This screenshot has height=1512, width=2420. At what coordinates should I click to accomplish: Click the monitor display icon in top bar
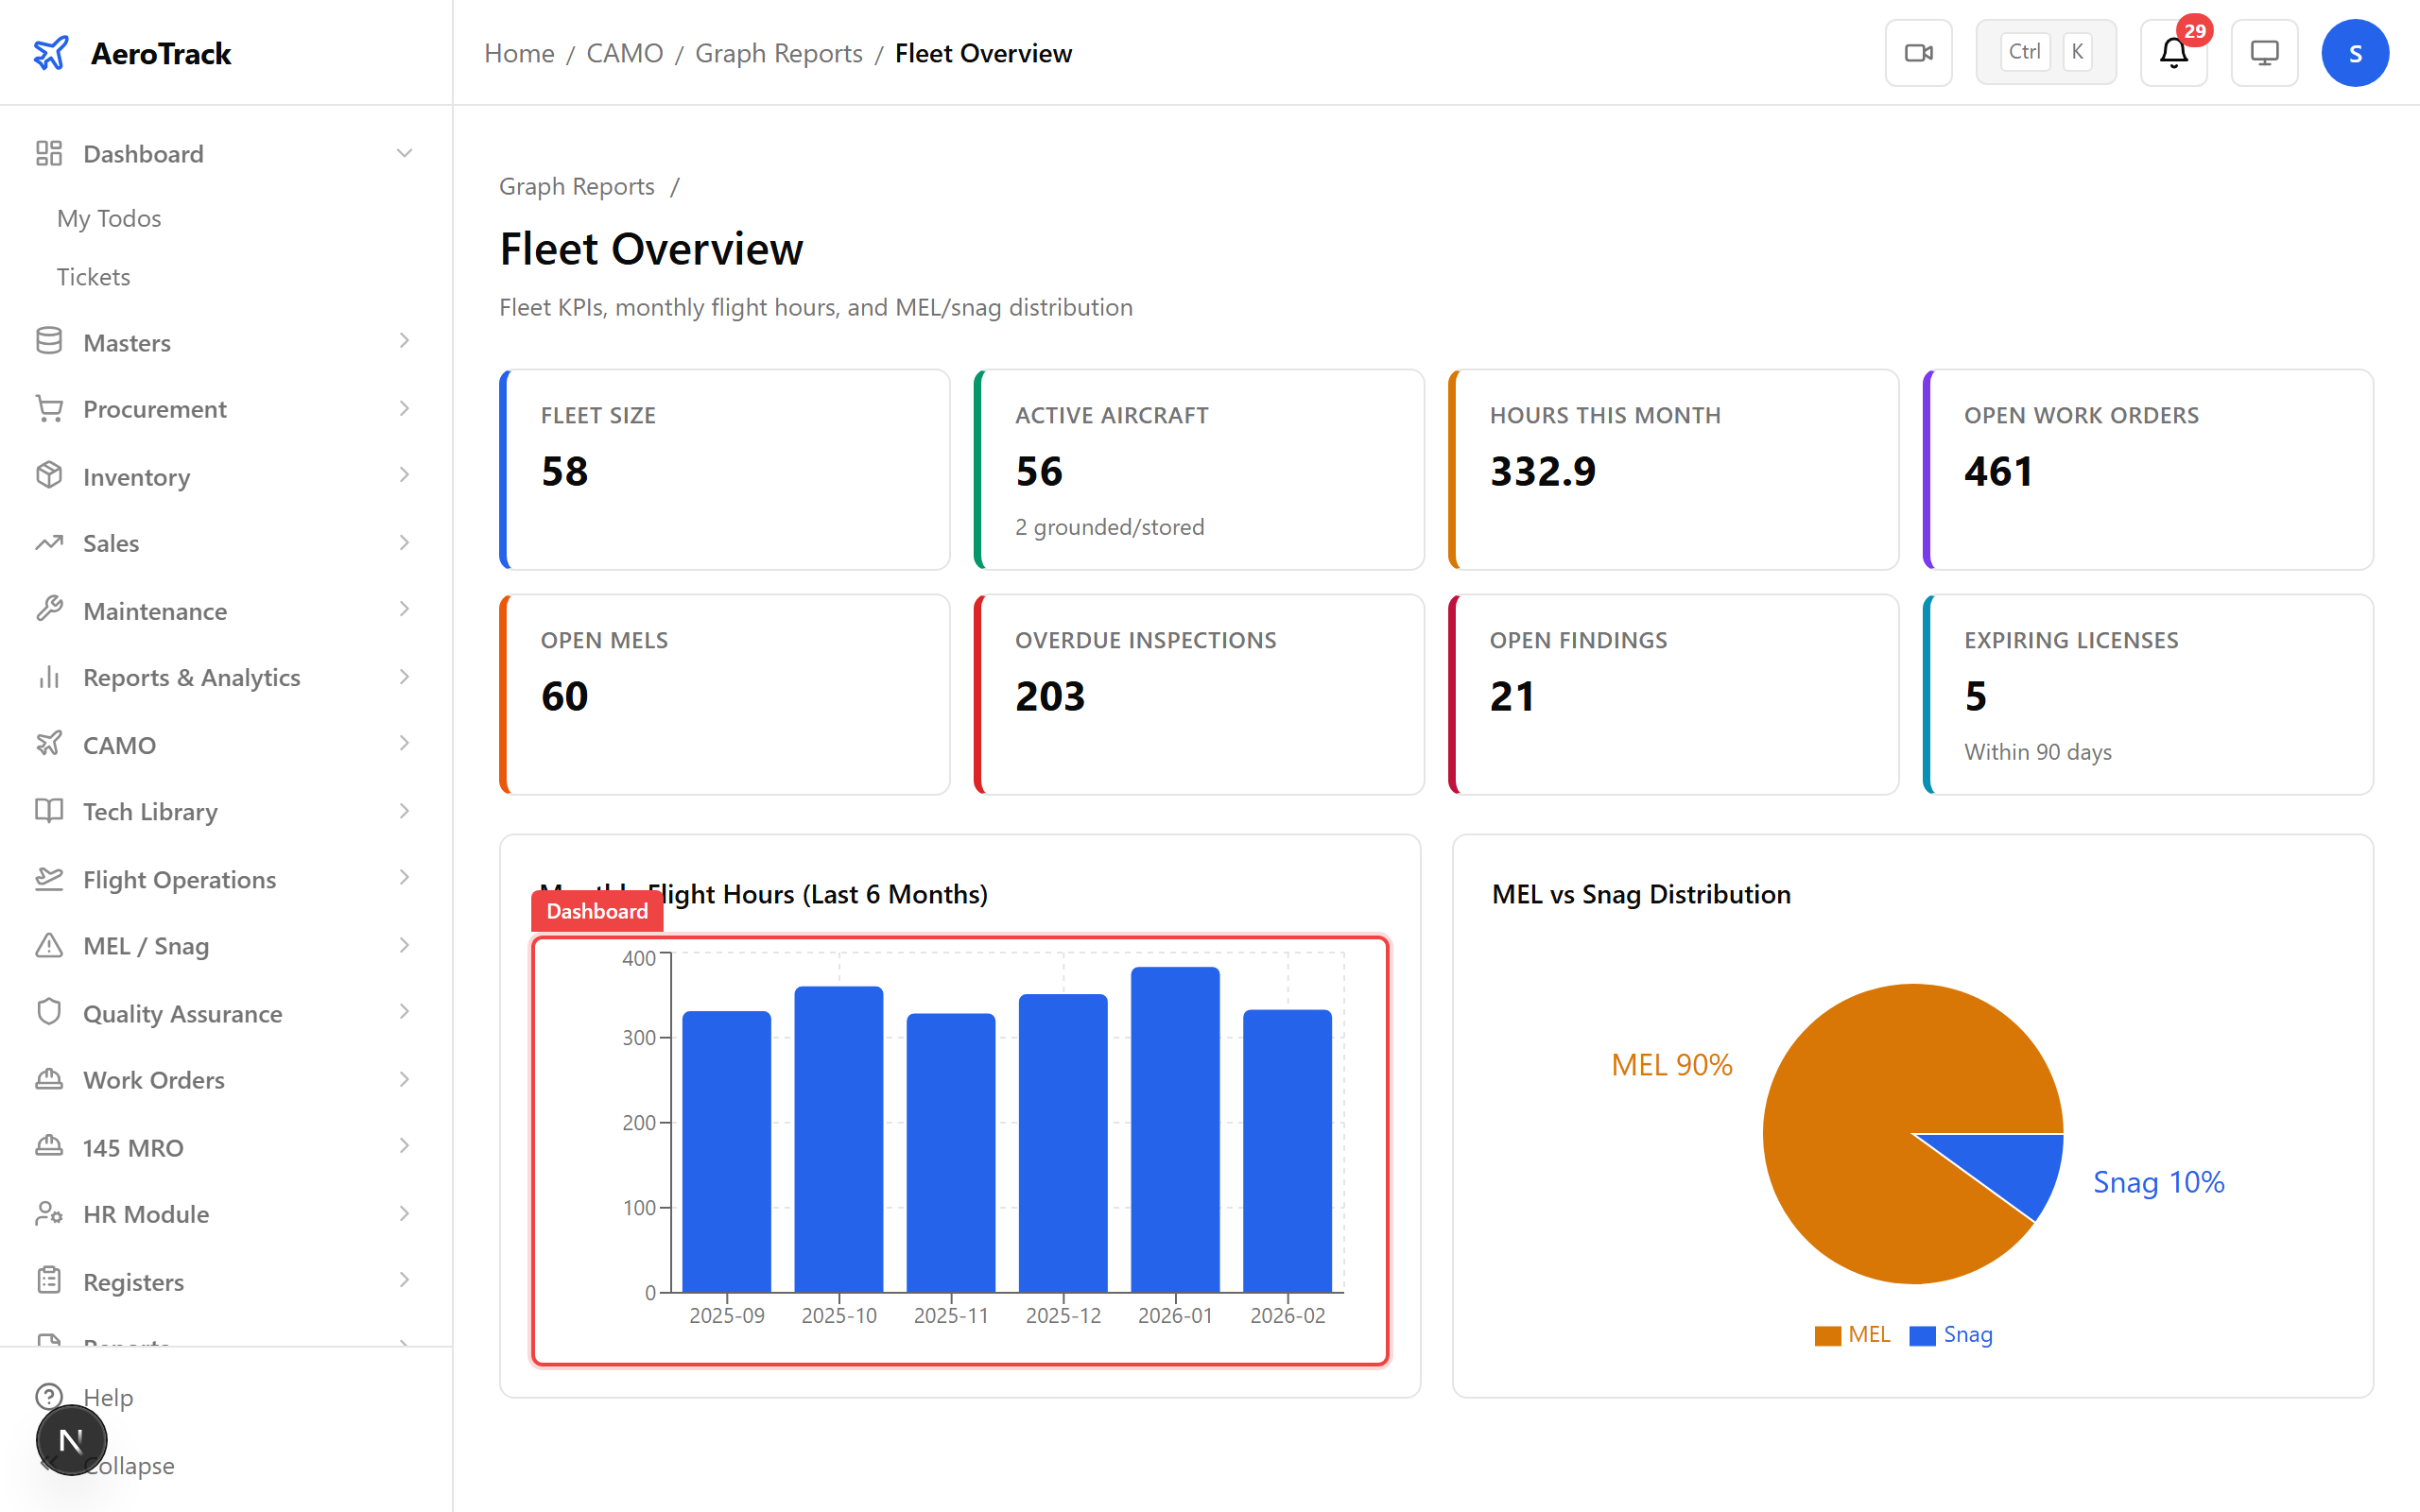2264,52
